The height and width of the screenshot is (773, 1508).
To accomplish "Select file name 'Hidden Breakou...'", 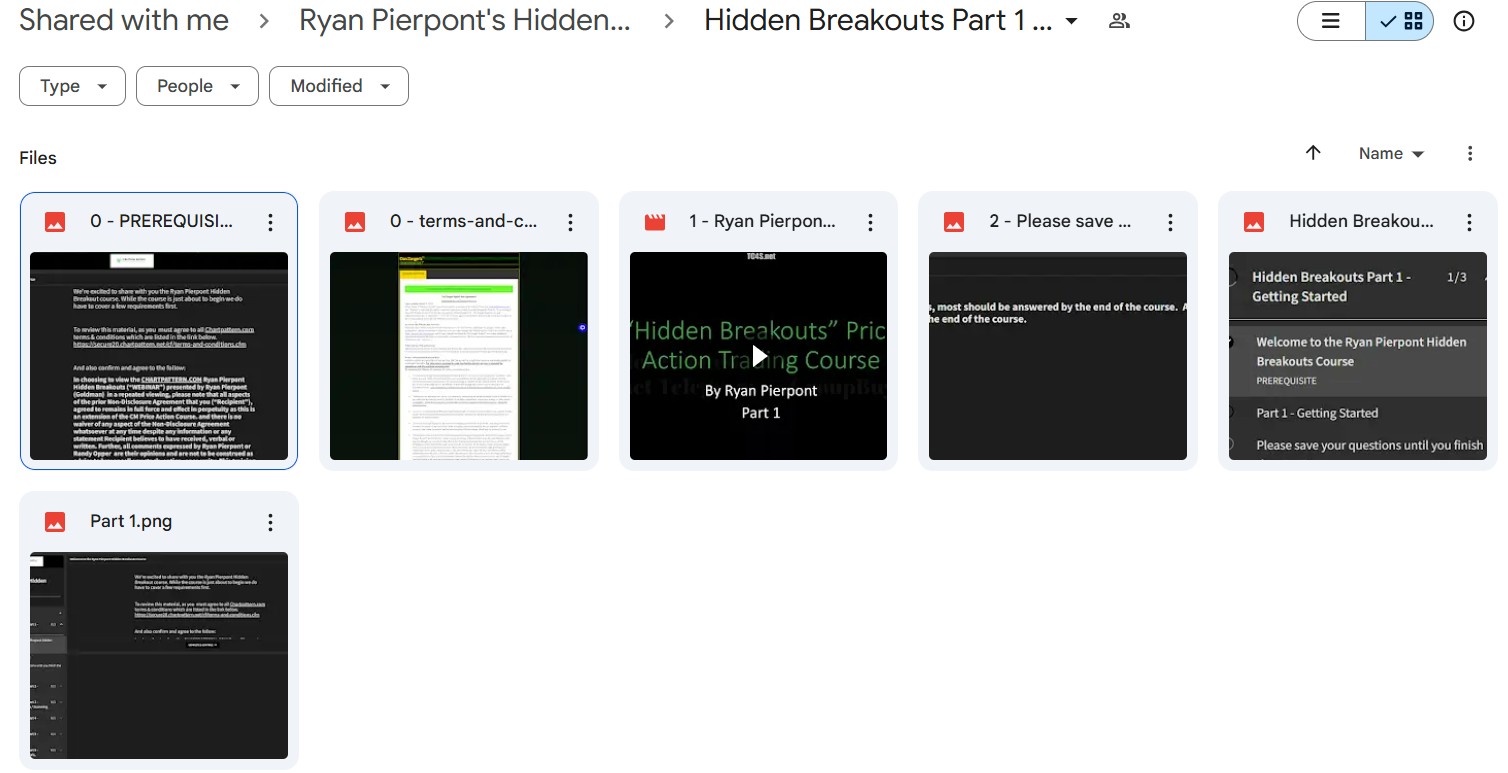I will pos(1361,222).
